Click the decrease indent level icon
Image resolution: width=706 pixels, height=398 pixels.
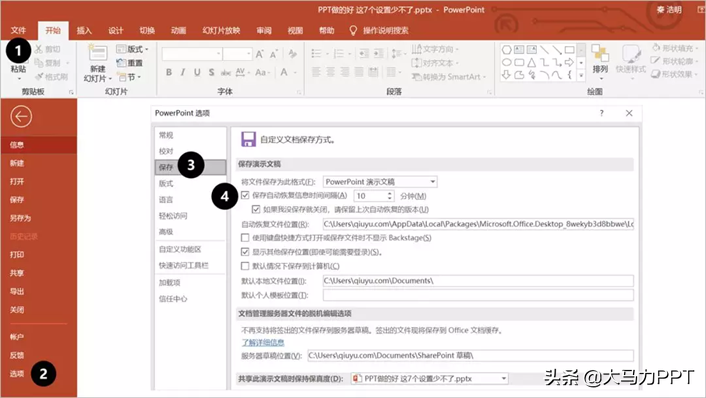pyautogui.click(x=364, y=54)
